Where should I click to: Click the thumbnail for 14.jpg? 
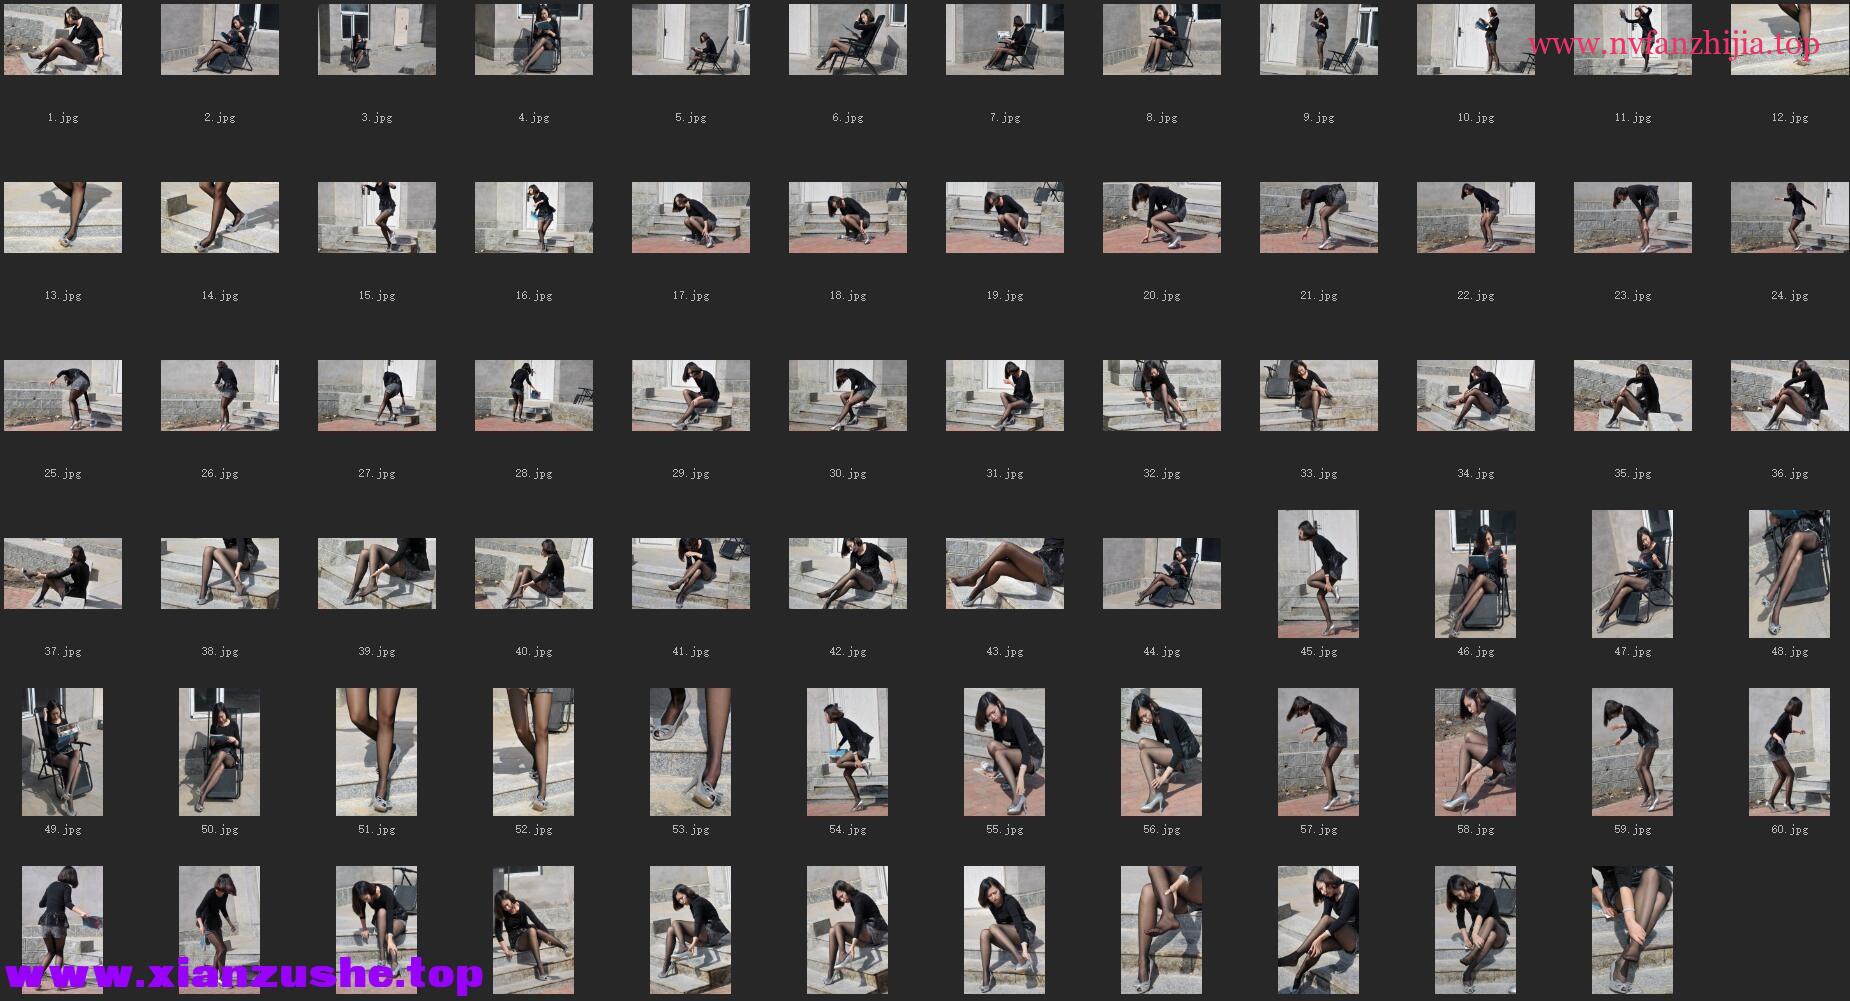pyautogui.click(x=220, y=217)
